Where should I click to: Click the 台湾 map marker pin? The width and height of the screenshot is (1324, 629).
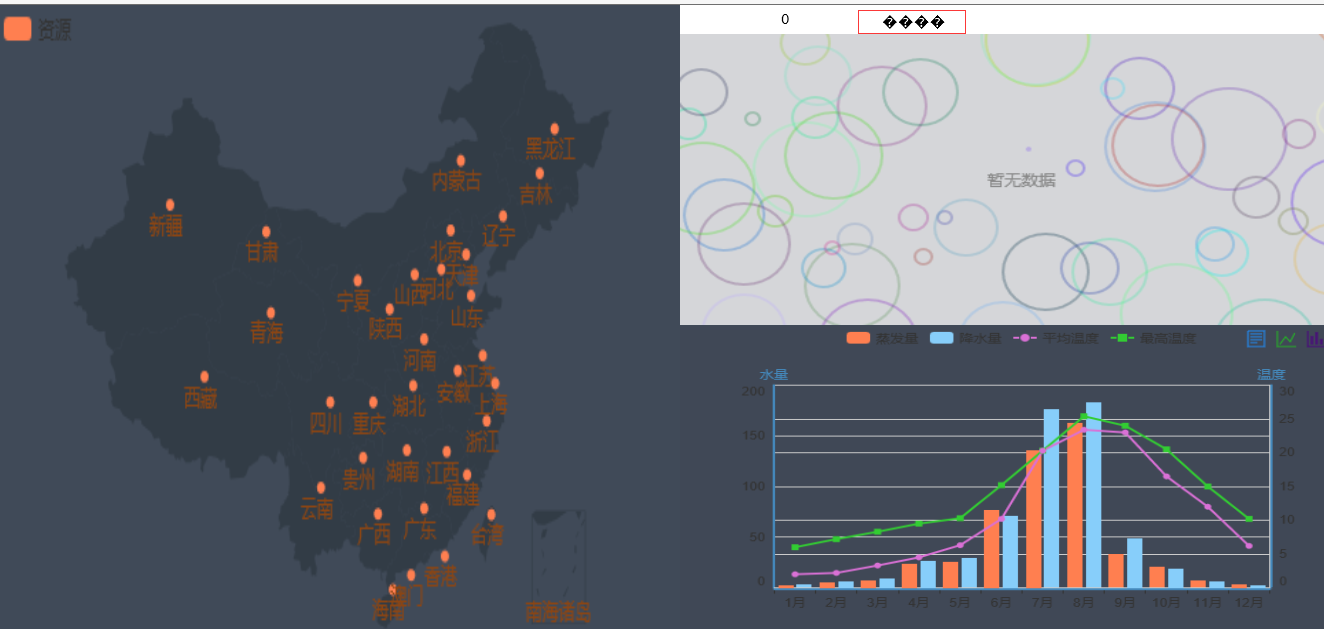point(491,515)
